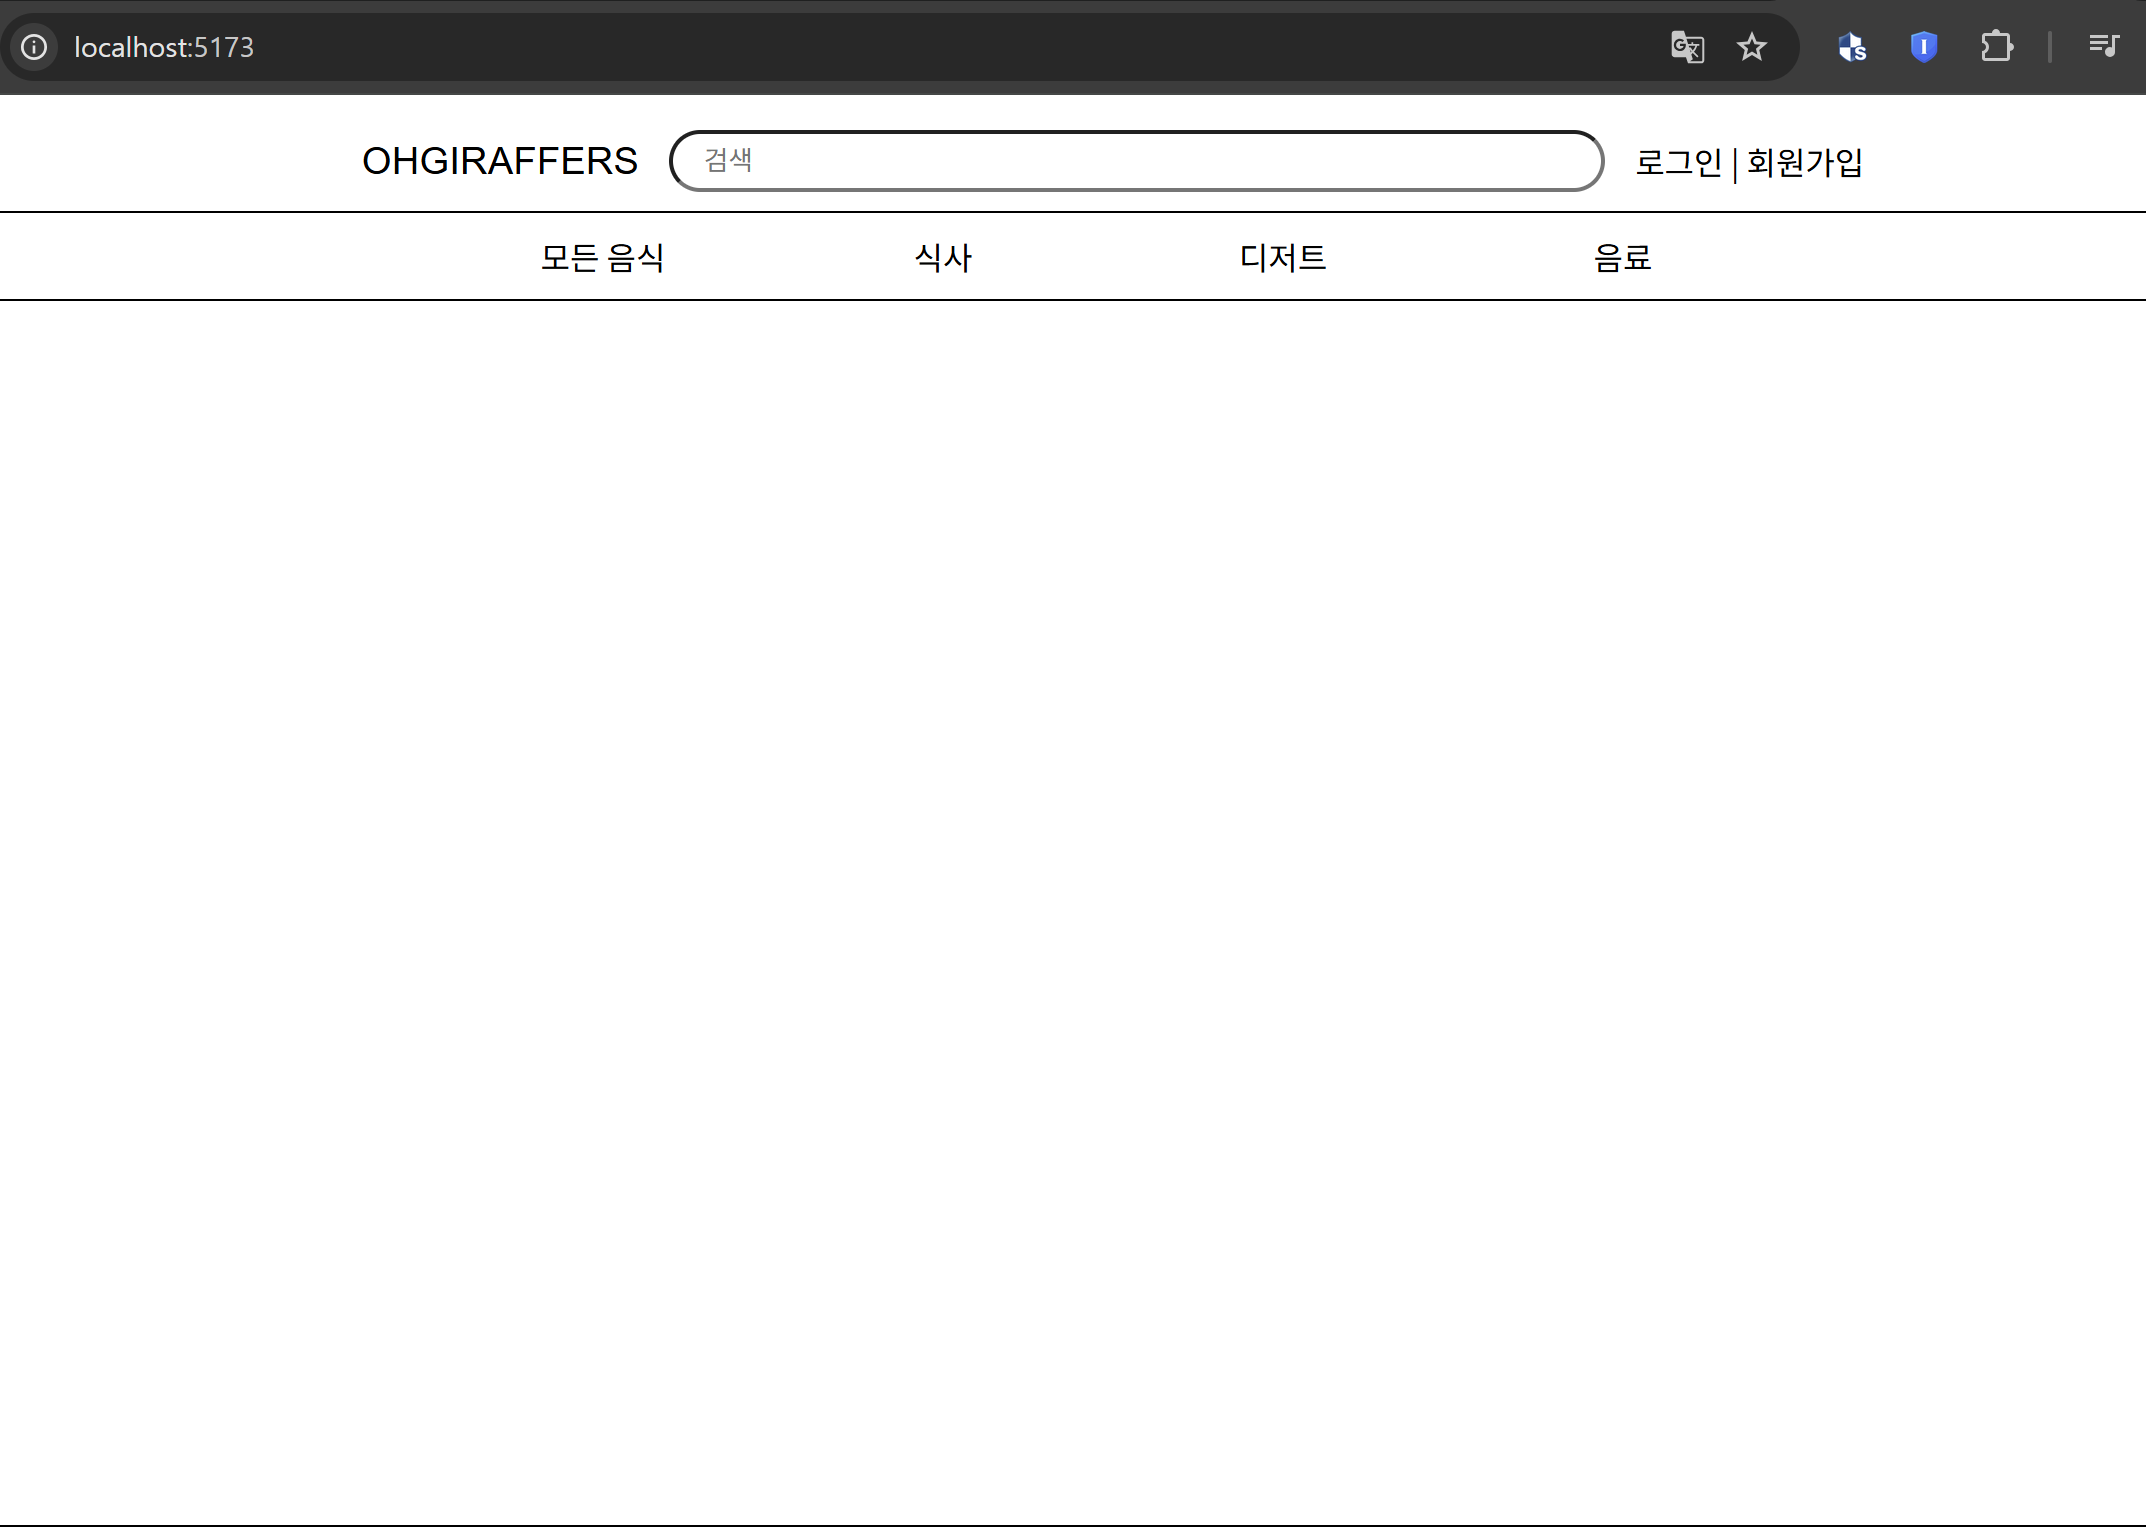
Task: Open the blue shield I extension
Action: tap(1923, 47)
